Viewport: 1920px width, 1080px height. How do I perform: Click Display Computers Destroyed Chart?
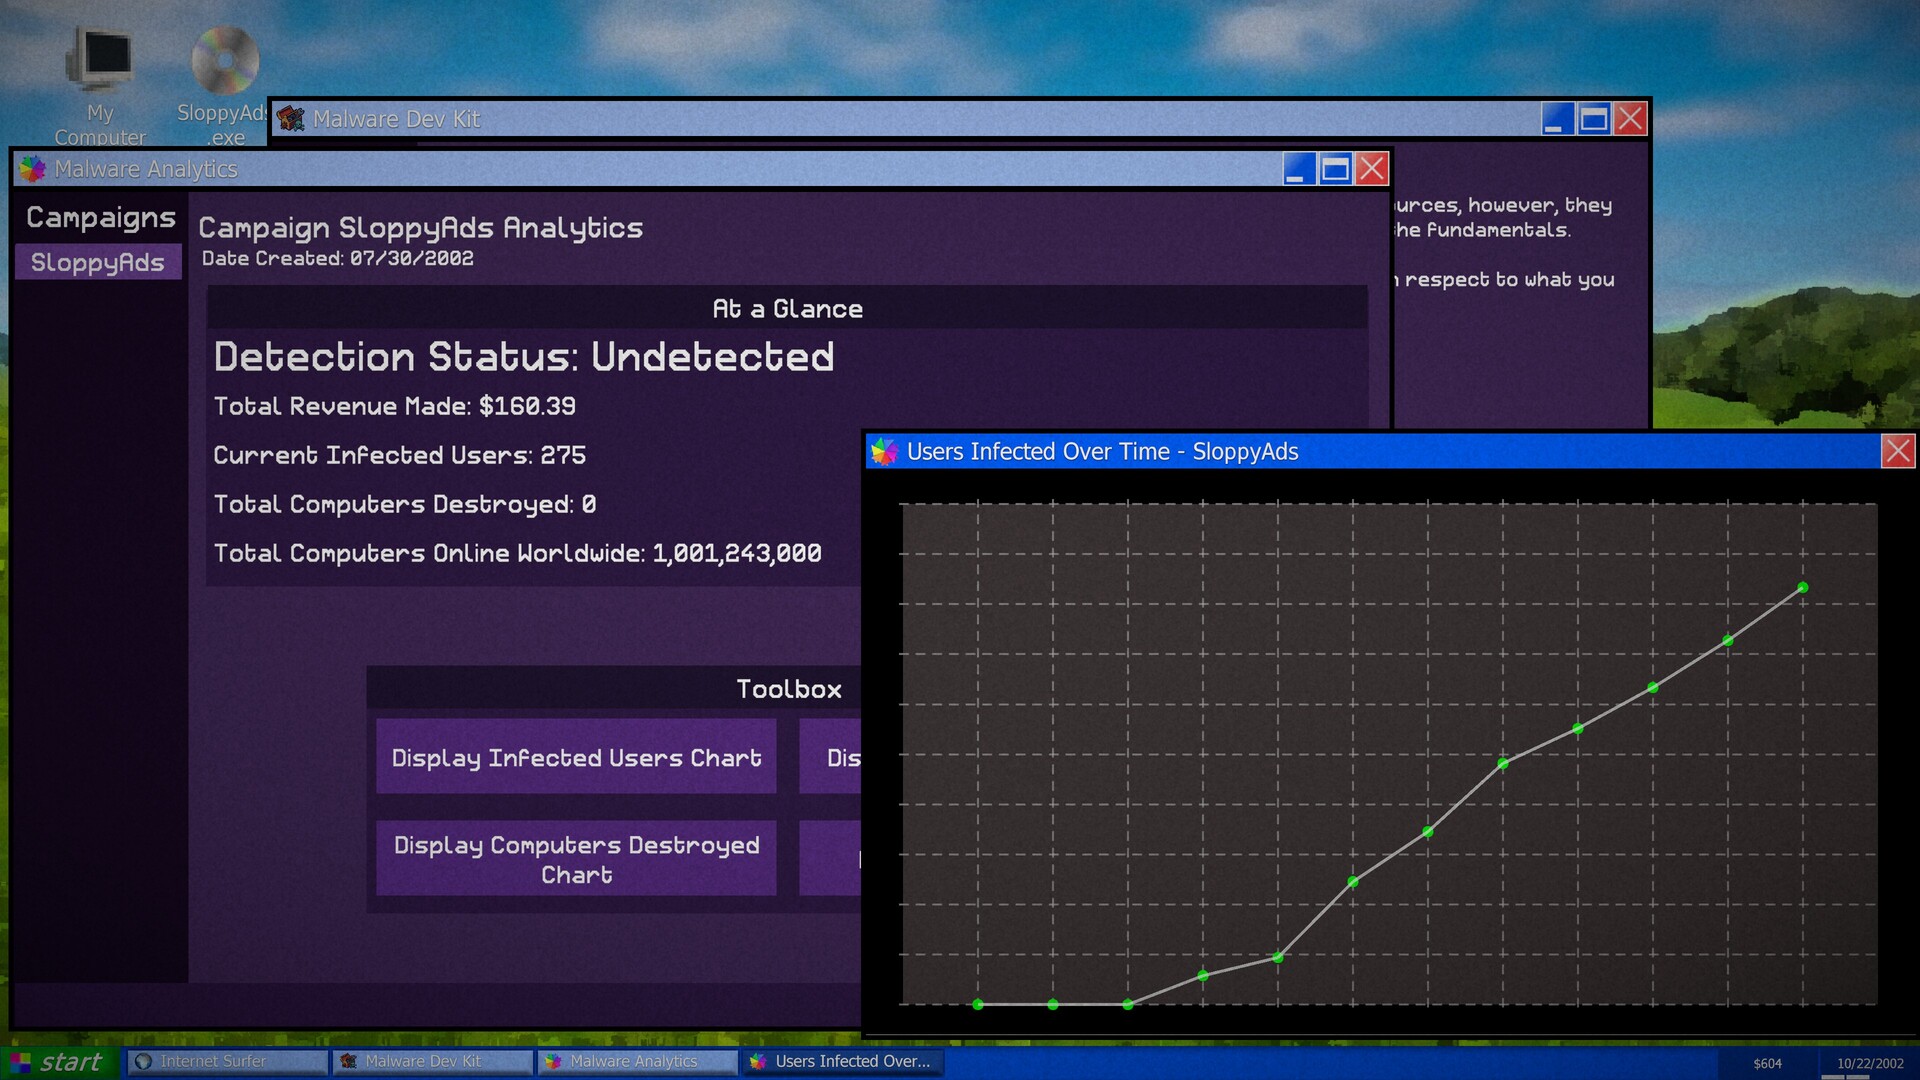pos(576,858)
